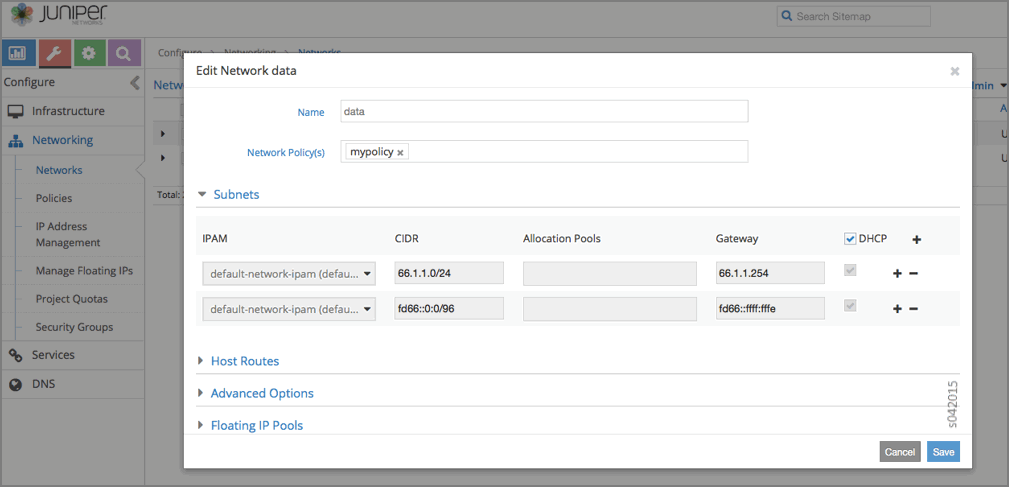Click the Network Policy(s) field
Screen dimensions: 1009x487
coord(544,152)
